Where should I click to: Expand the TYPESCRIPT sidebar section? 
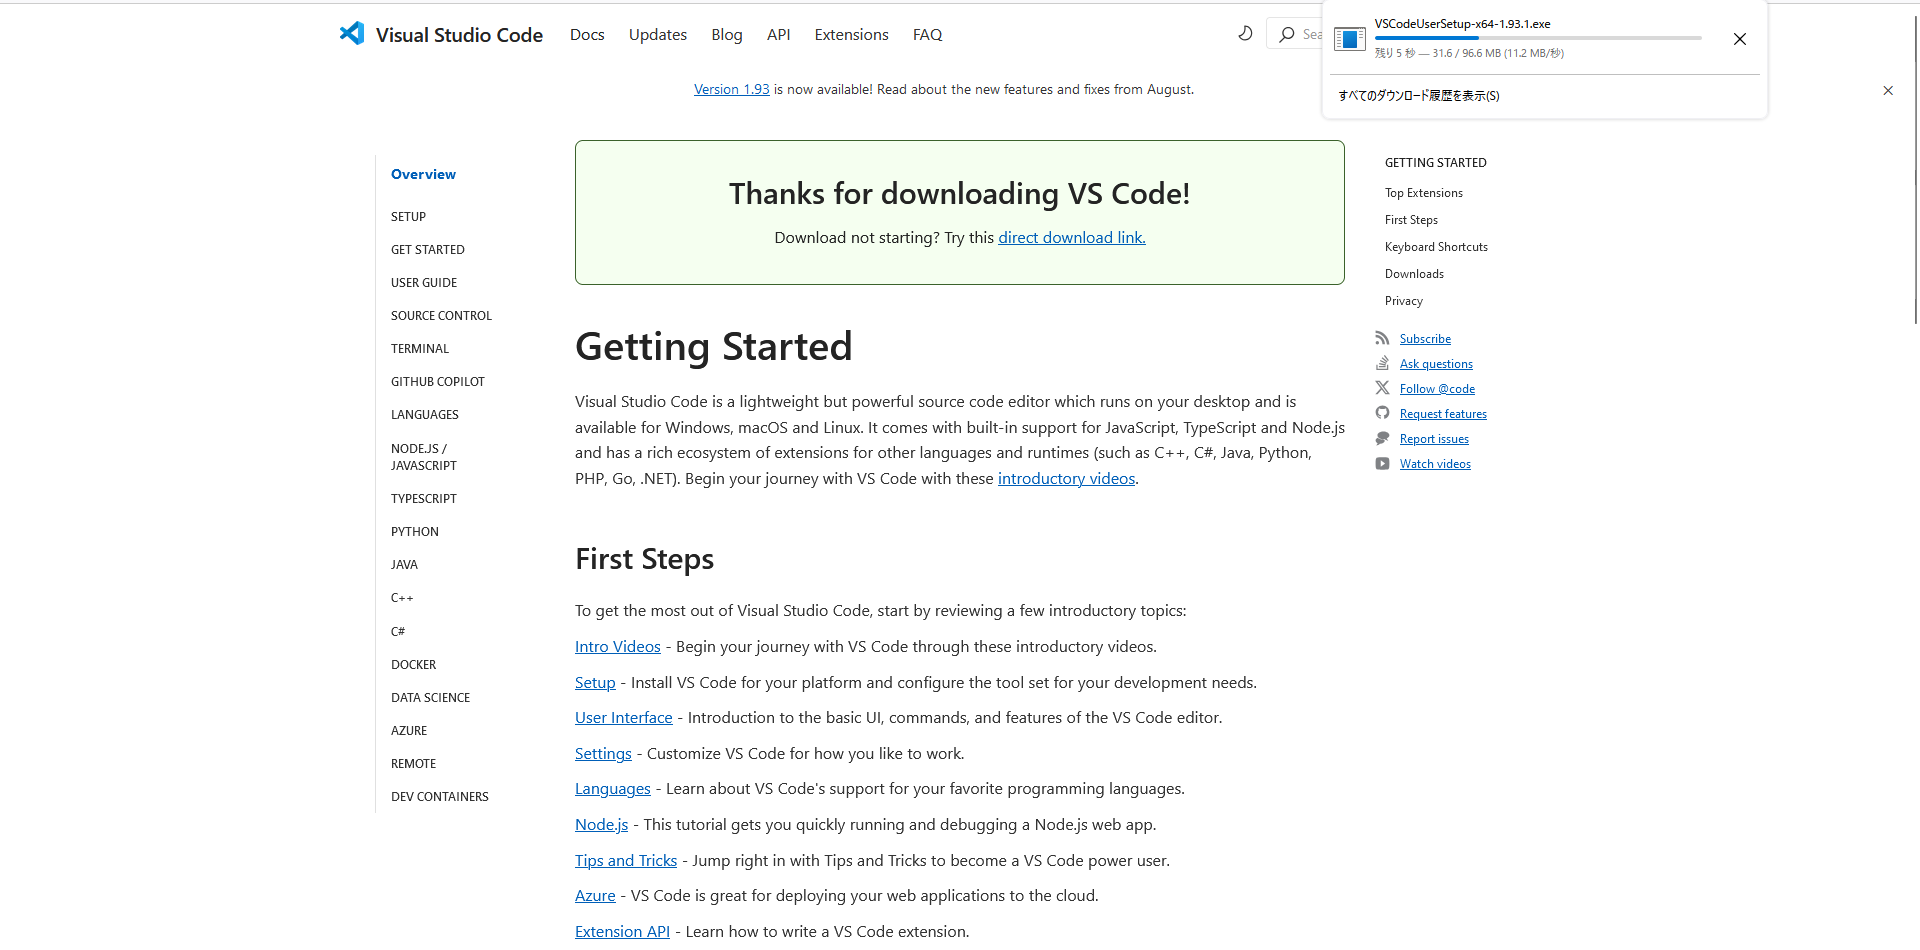(x=424, y=498)
